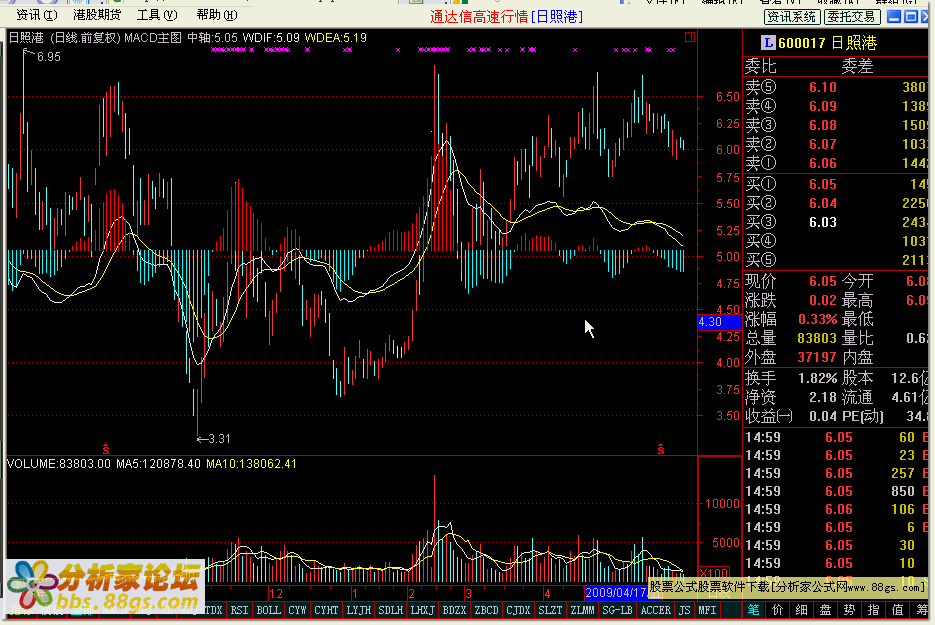
Task: Select the BDZX indicator tab
Action: point(454,610)
